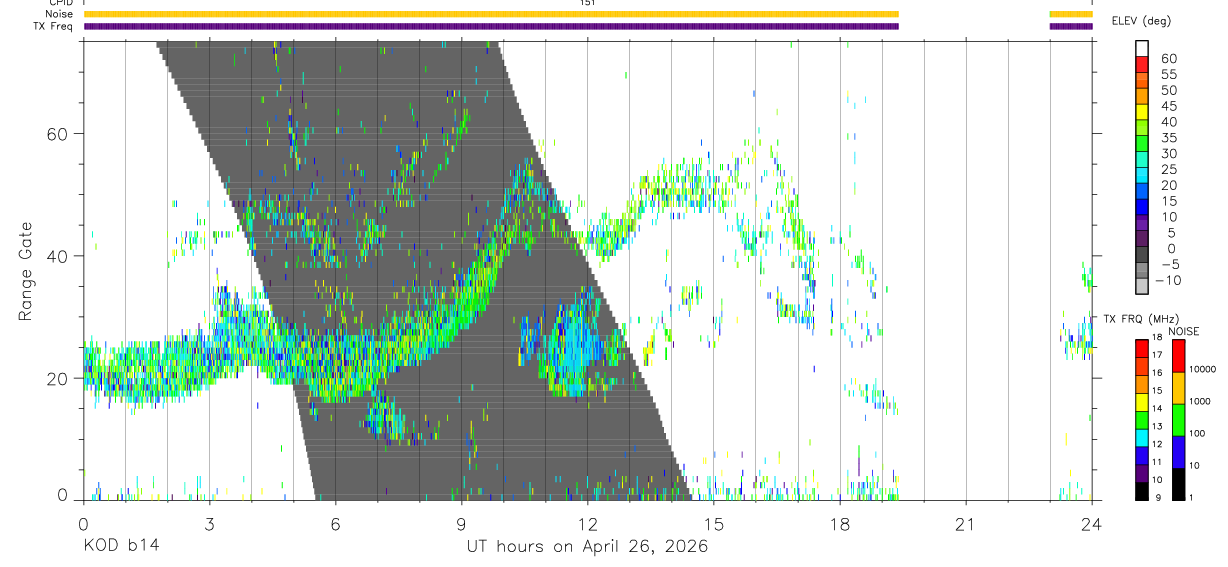Click the green band in the NOISE color scale

1178,419
